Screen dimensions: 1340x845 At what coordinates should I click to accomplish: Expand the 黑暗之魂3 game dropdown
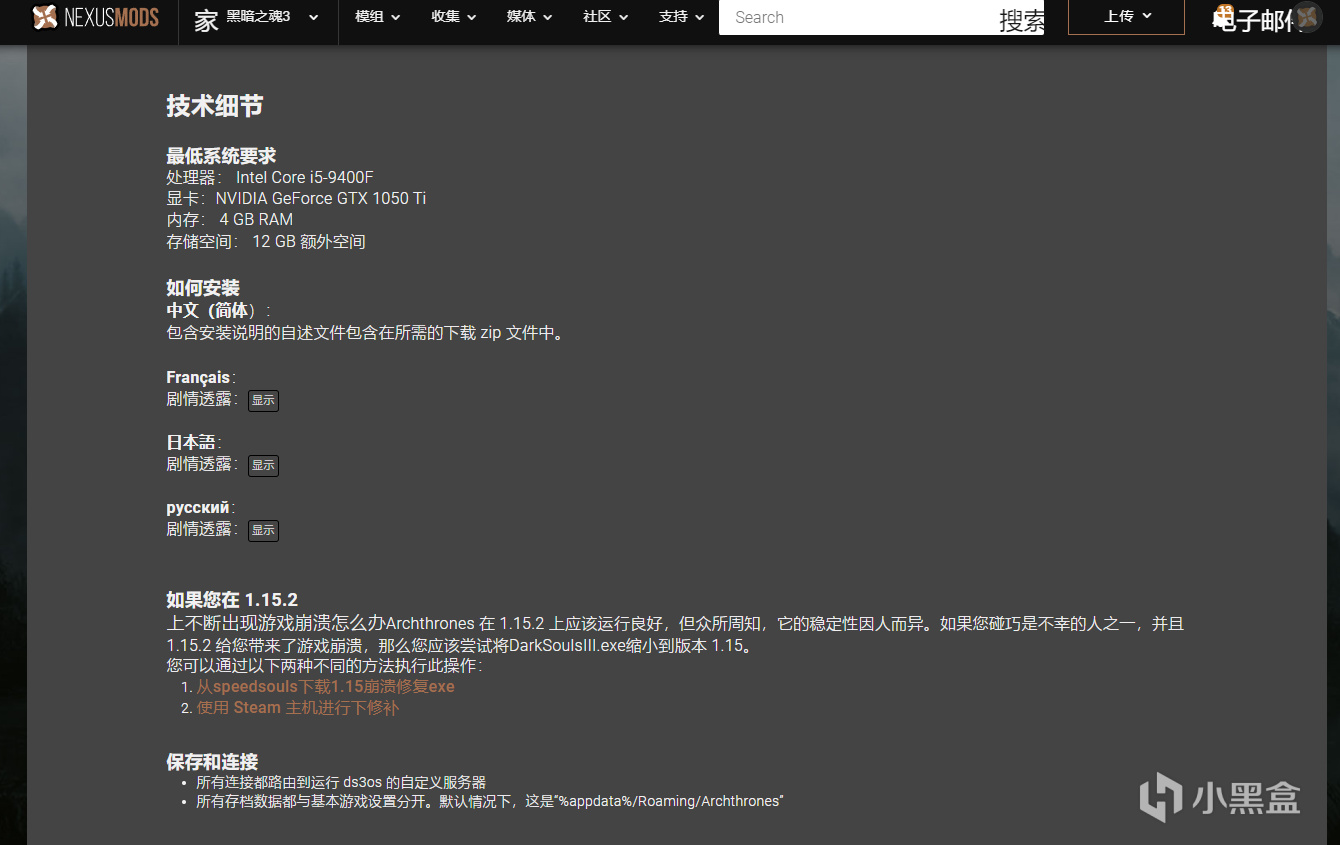(x=272, y=17)
